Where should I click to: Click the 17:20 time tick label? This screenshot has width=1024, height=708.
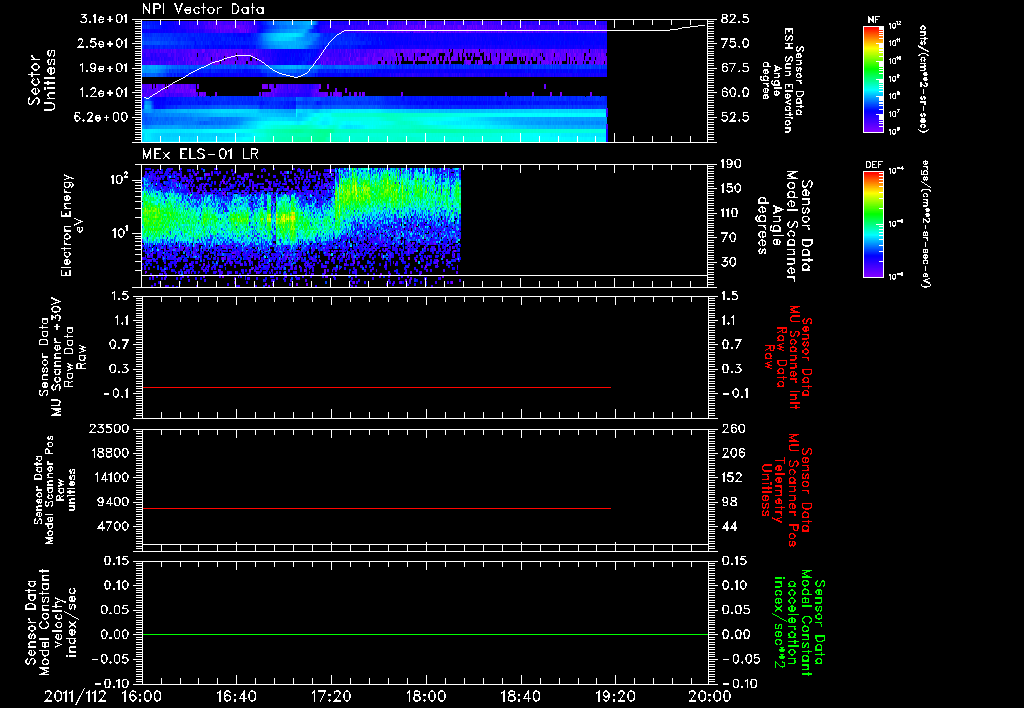tap(331, 696)
